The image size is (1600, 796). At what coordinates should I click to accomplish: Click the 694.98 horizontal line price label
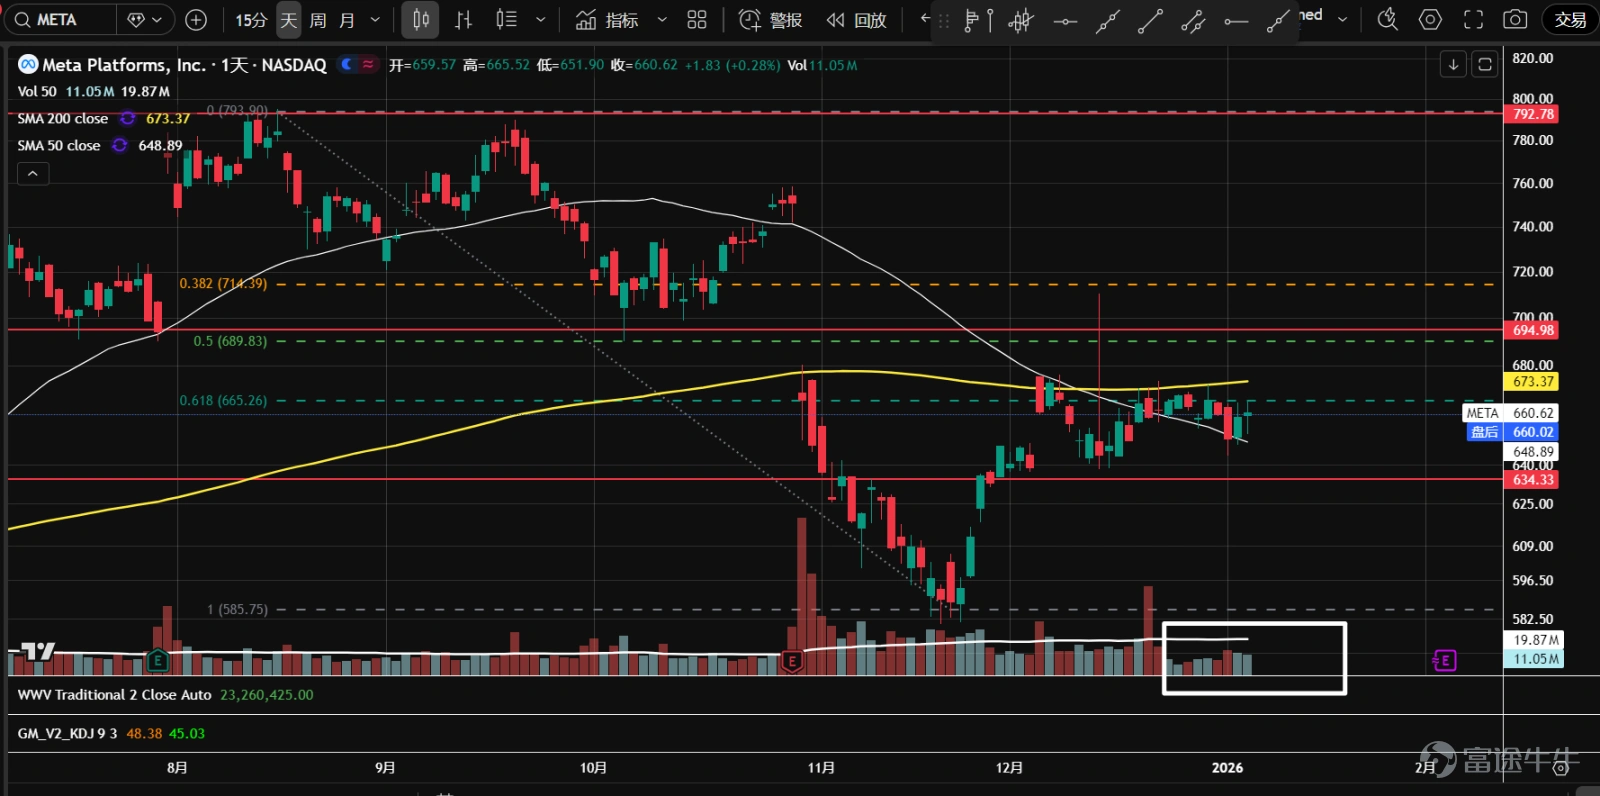coord(1532,330)
